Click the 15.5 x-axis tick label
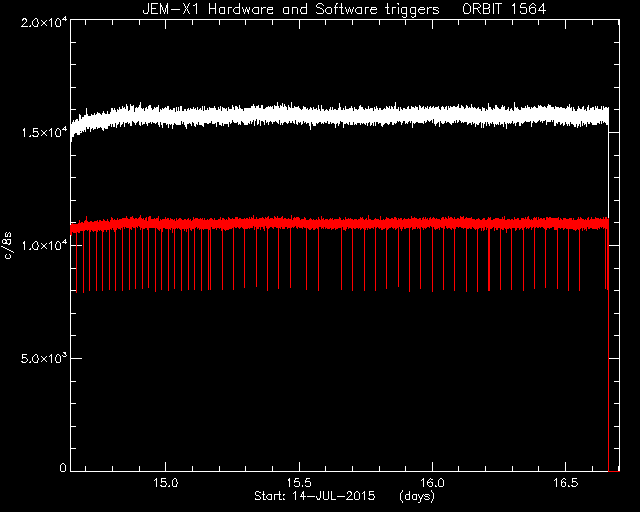The image size is (640, 512). pyautogui.click(x=299, y=483)
